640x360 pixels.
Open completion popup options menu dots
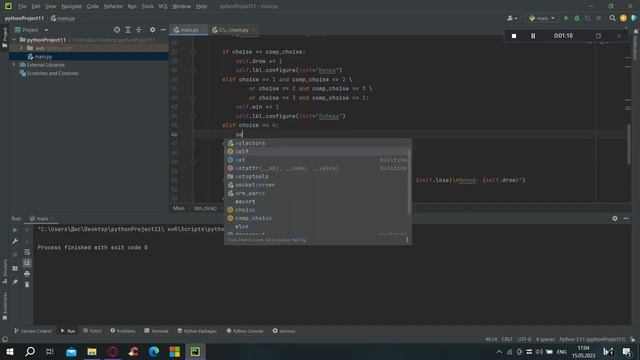(x=407, y=240)
